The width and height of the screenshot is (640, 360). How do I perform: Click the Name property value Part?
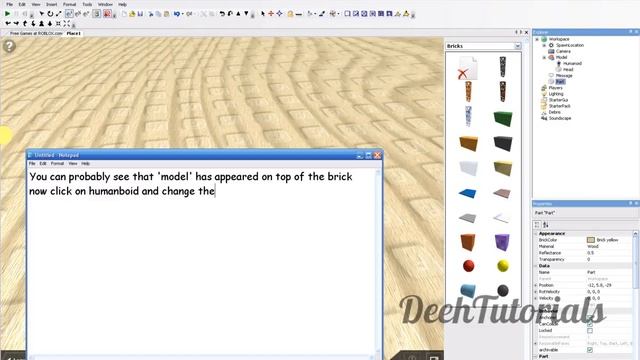pos(591,272)
